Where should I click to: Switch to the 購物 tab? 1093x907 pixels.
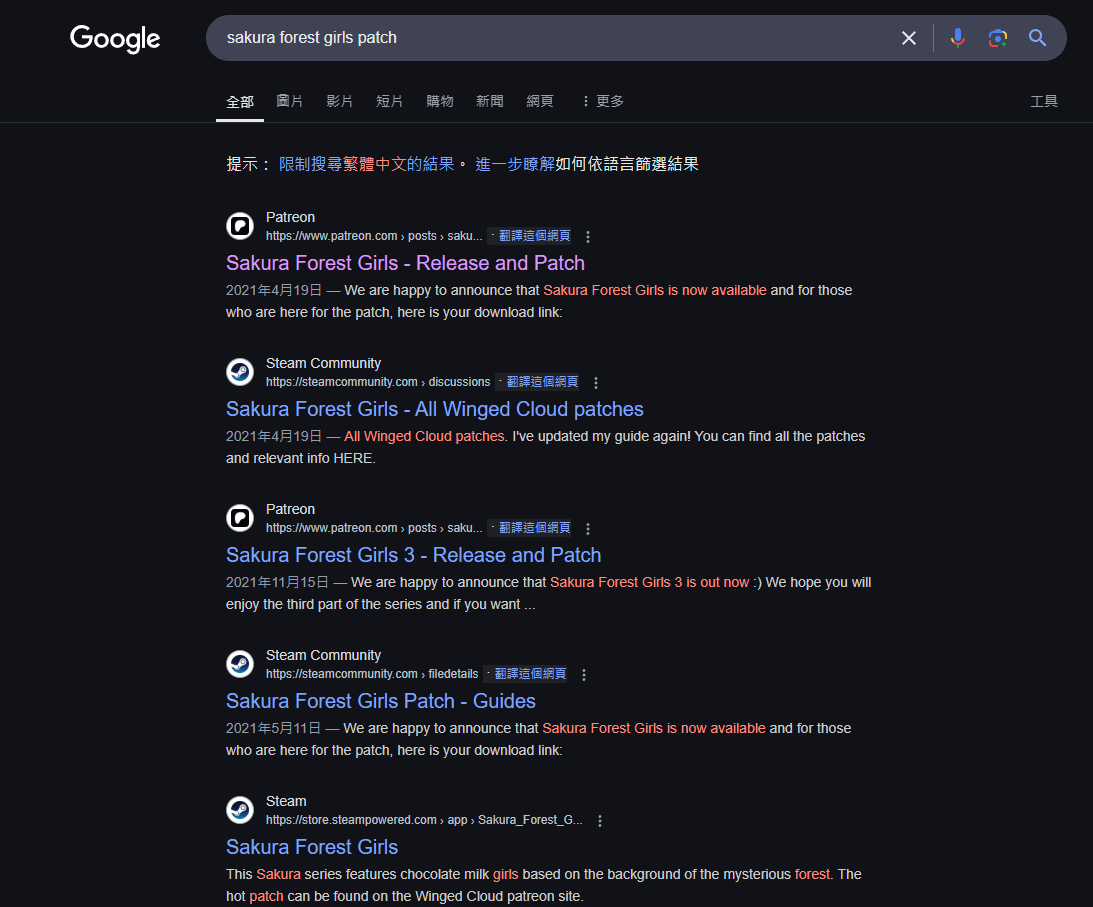click(440, 101)
